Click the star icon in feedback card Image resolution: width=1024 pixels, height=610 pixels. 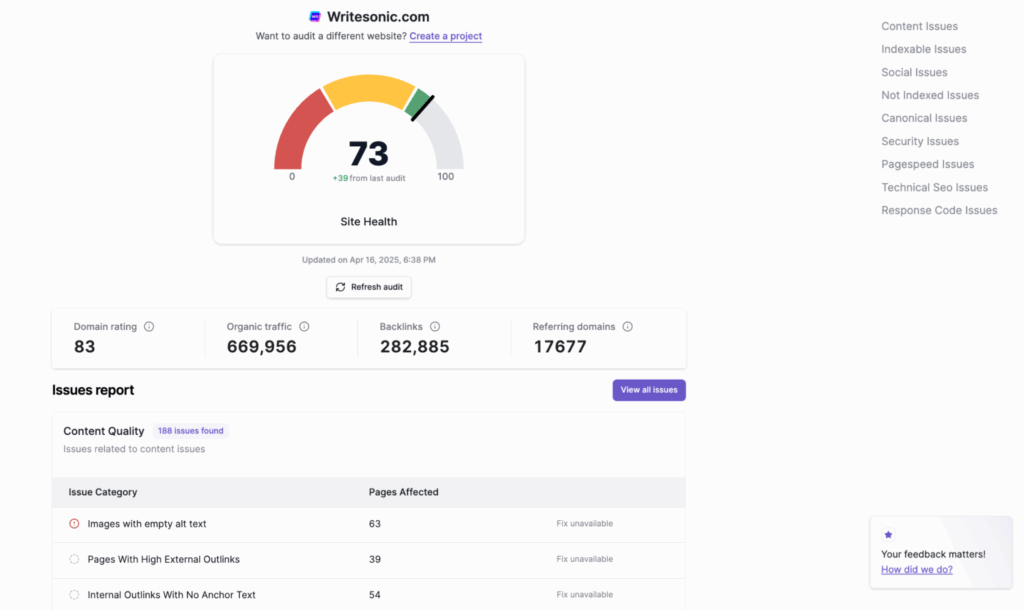(888, 534)
